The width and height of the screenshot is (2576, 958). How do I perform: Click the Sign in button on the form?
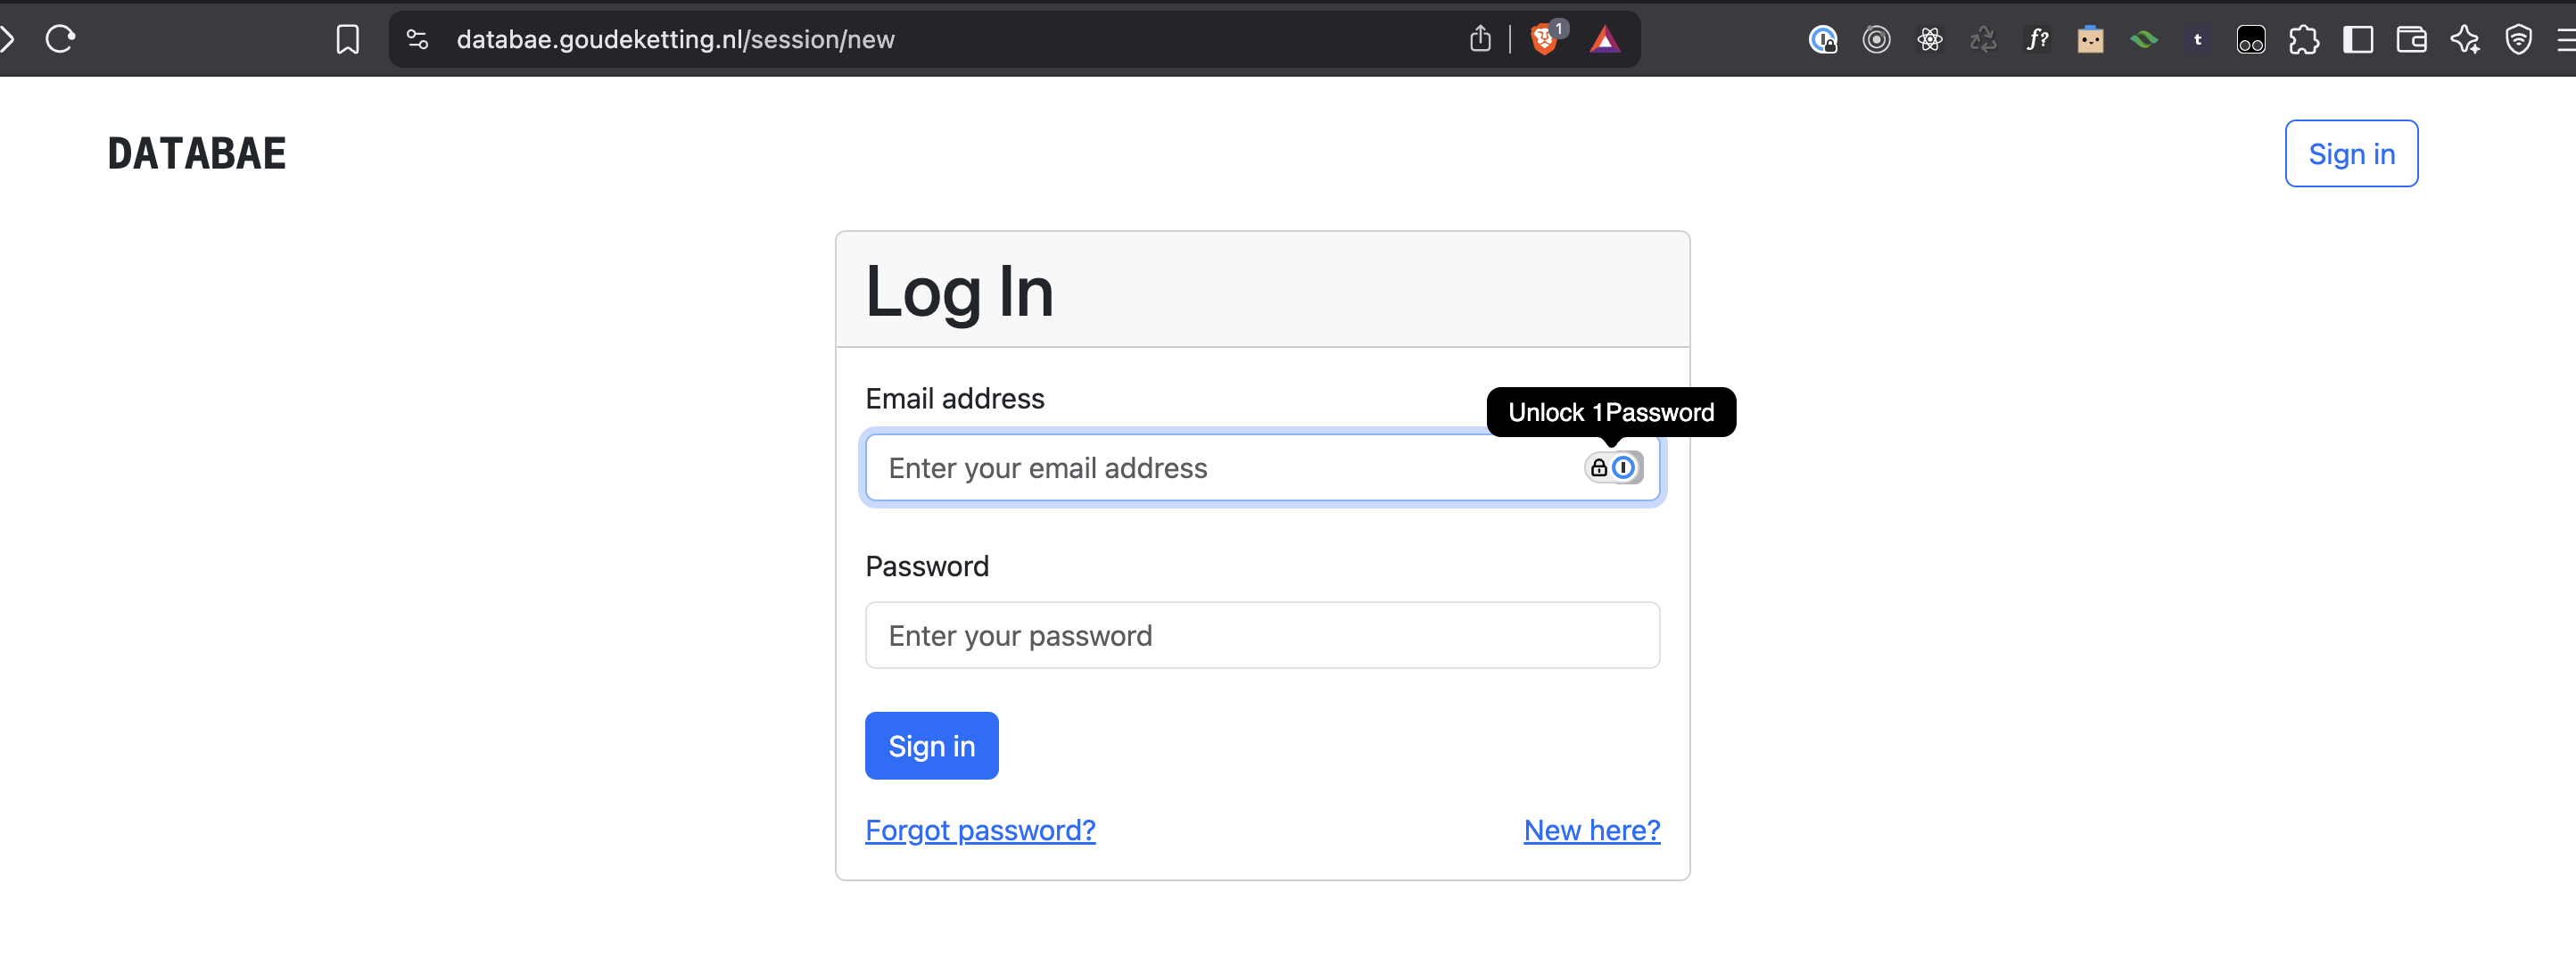tap(931, 745)
